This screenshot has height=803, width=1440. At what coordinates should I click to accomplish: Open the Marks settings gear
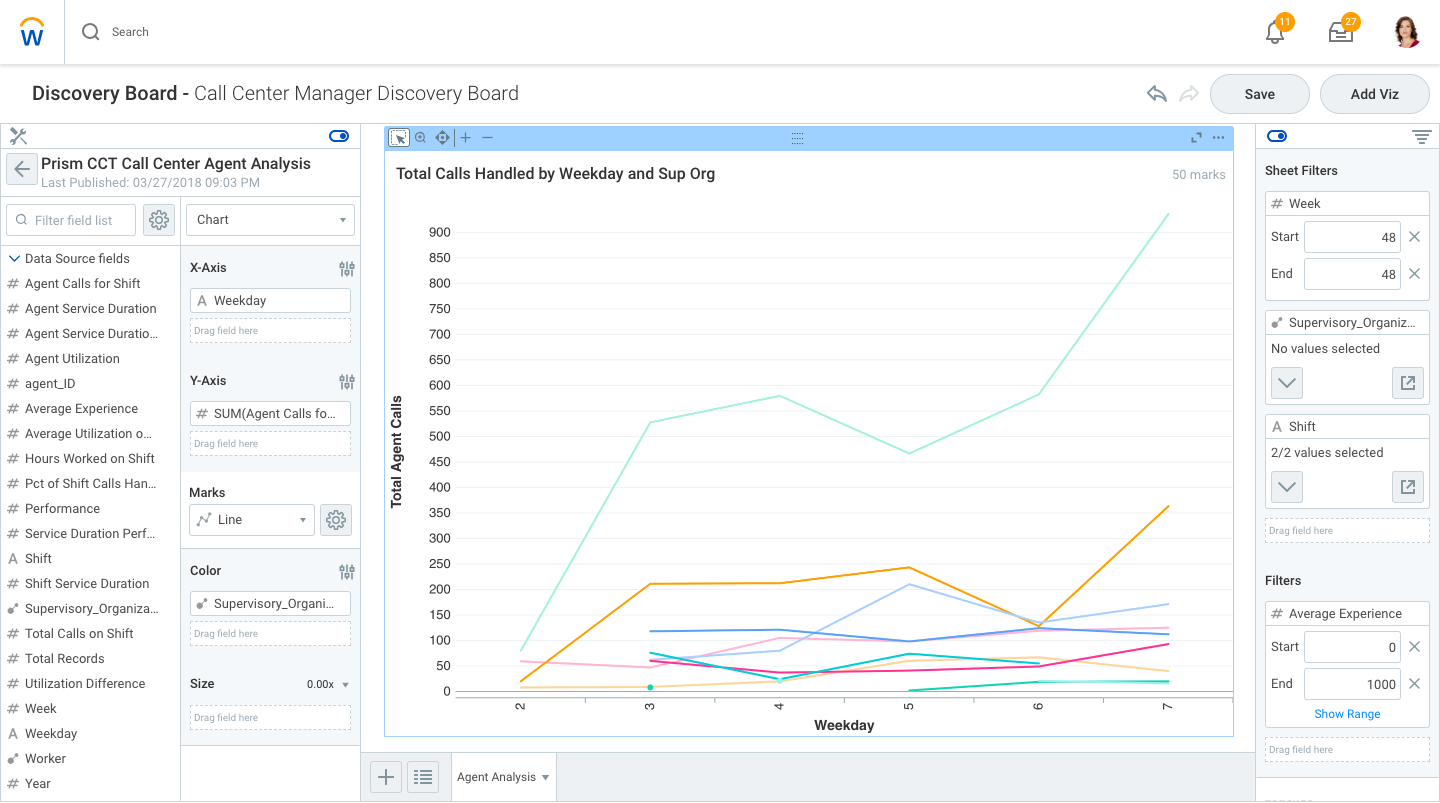click(x=336, y=520)
